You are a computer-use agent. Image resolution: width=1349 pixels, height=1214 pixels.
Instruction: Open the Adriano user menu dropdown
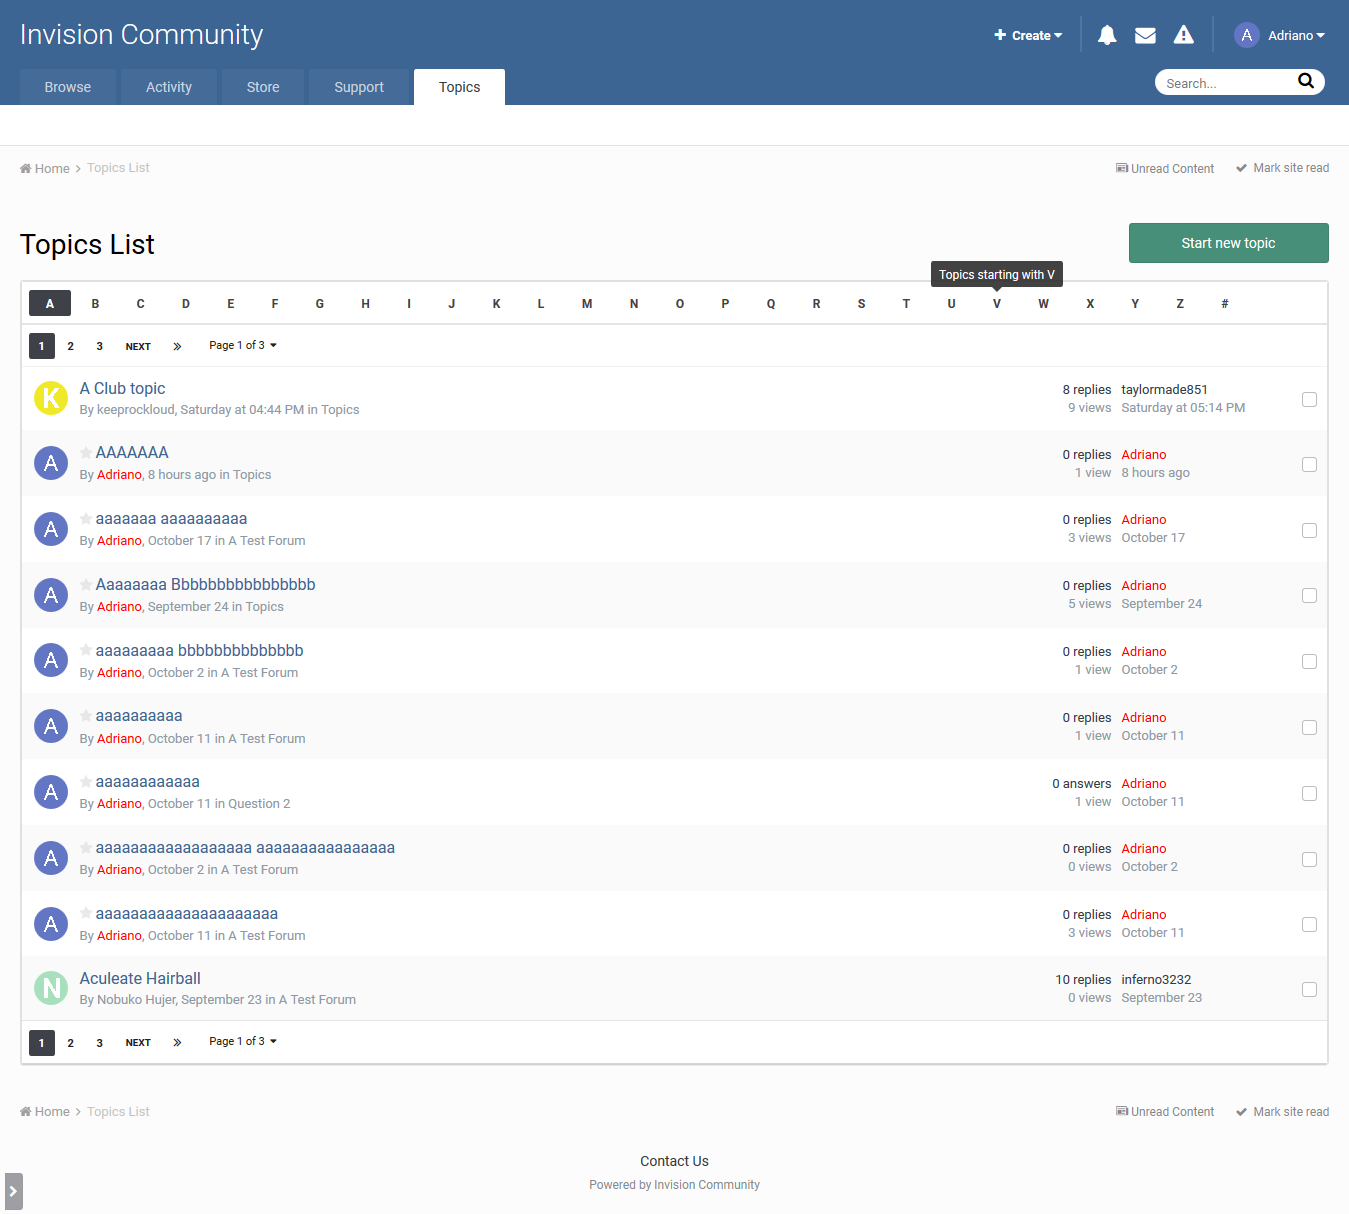(1296, 35)
